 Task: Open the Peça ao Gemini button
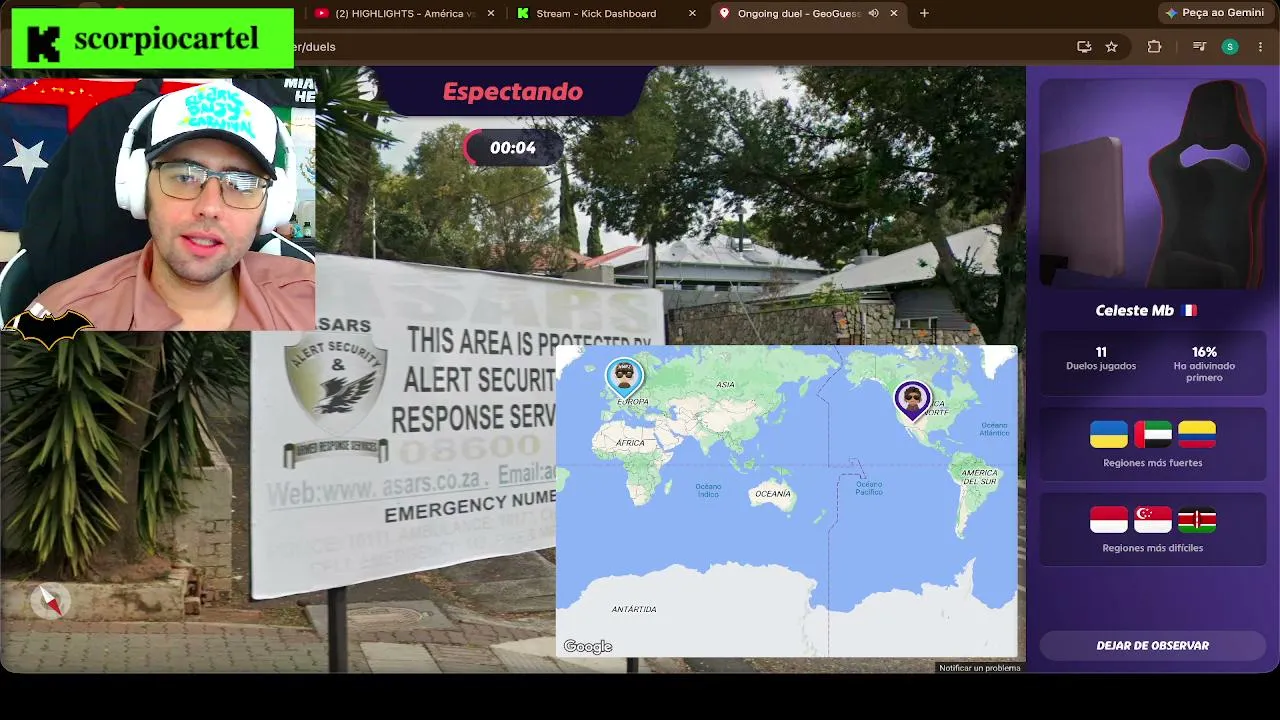coord(1214,13)
